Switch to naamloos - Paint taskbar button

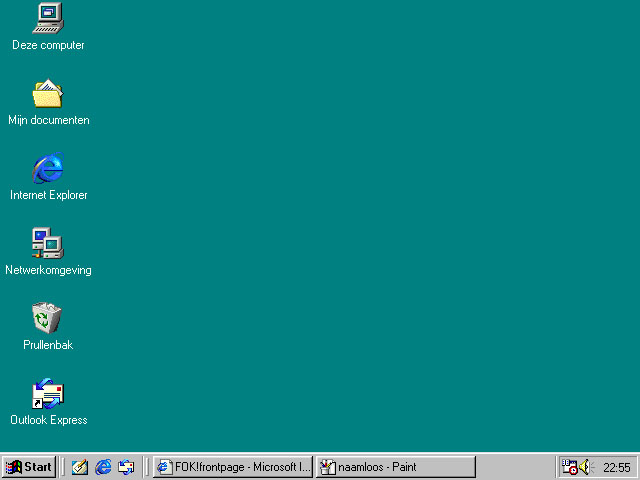click(x=396, y=467)
